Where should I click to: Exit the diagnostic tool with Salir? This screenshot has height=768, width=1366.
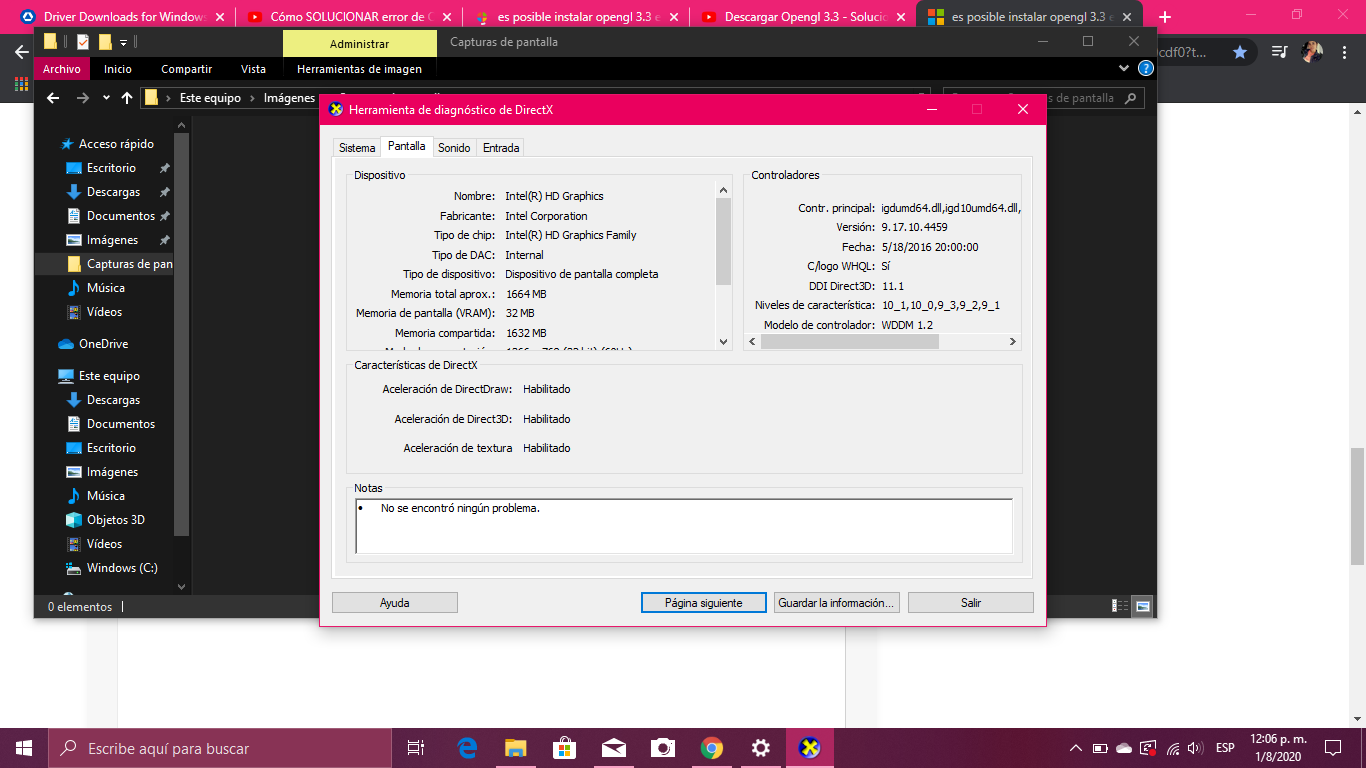coord(971,603)
